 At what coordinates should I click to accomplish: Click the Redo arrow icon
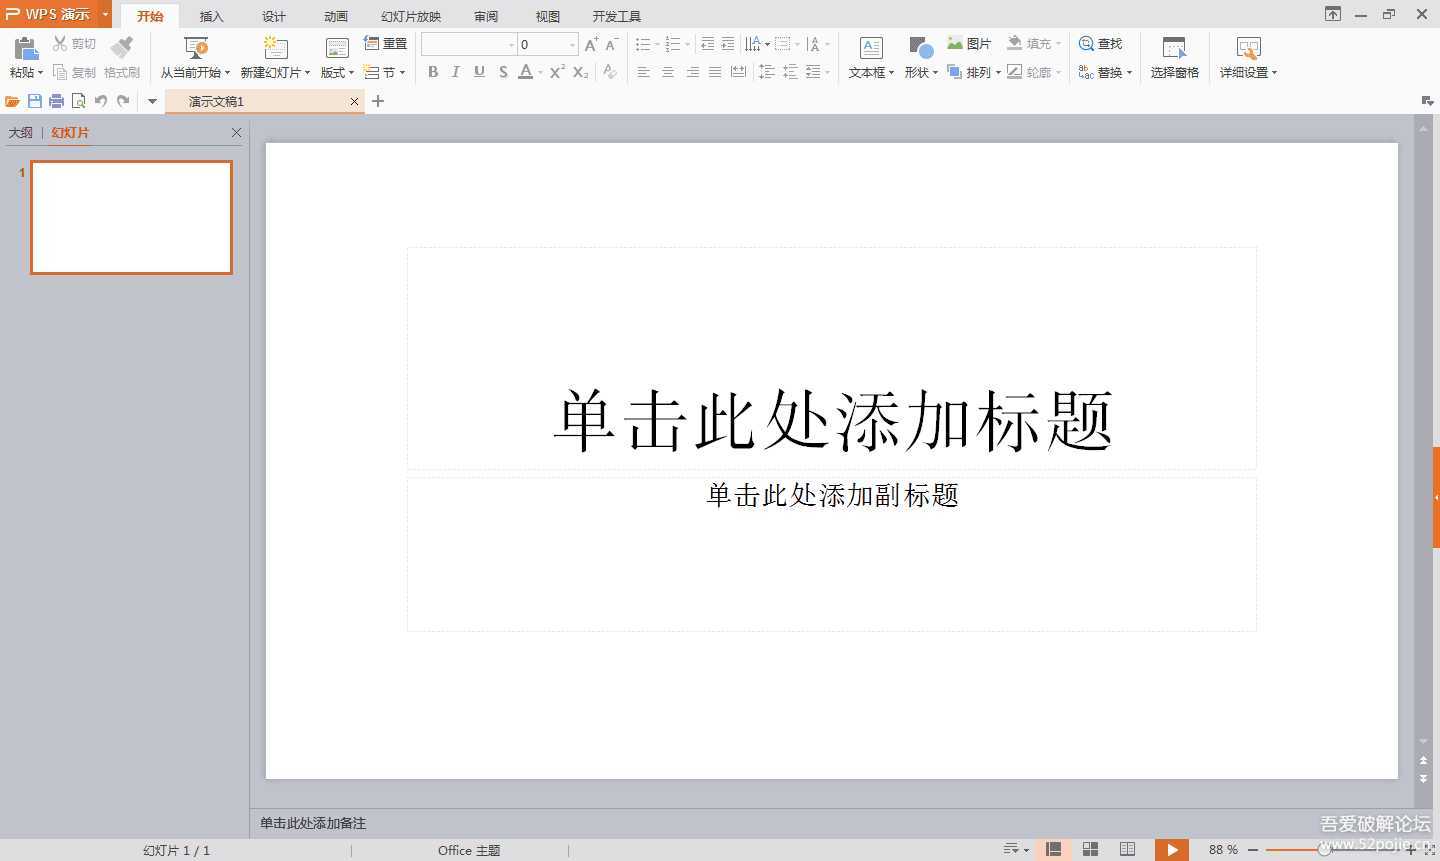click(x=123, y=101)
